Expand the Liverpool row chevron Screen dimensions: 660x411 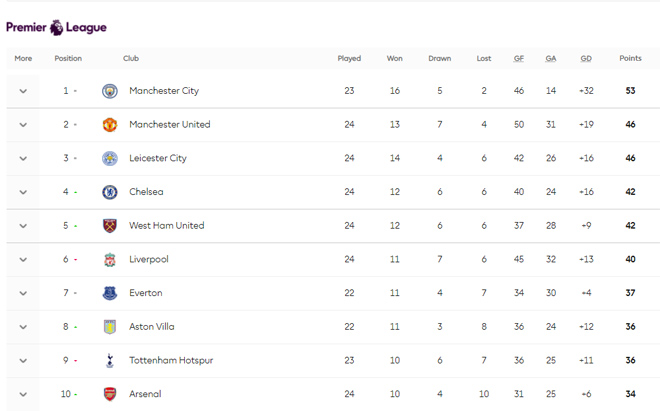[x=23, y=260]
